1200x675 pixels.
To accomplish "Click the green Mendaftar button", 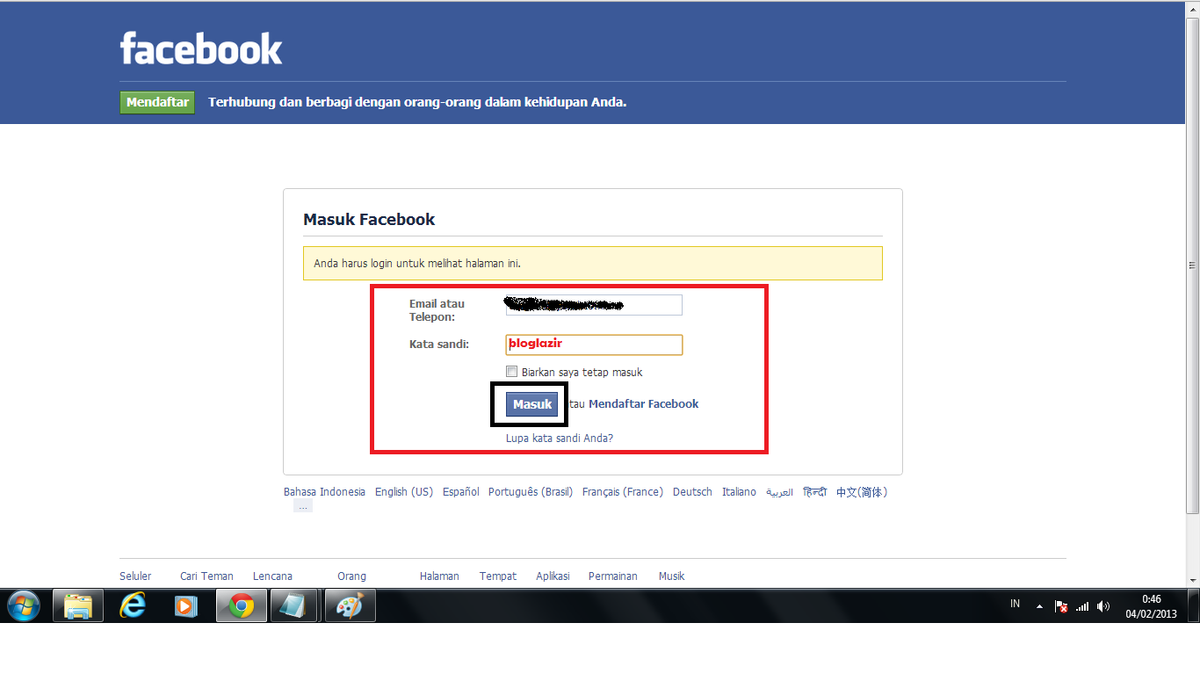I will (157, 102).
